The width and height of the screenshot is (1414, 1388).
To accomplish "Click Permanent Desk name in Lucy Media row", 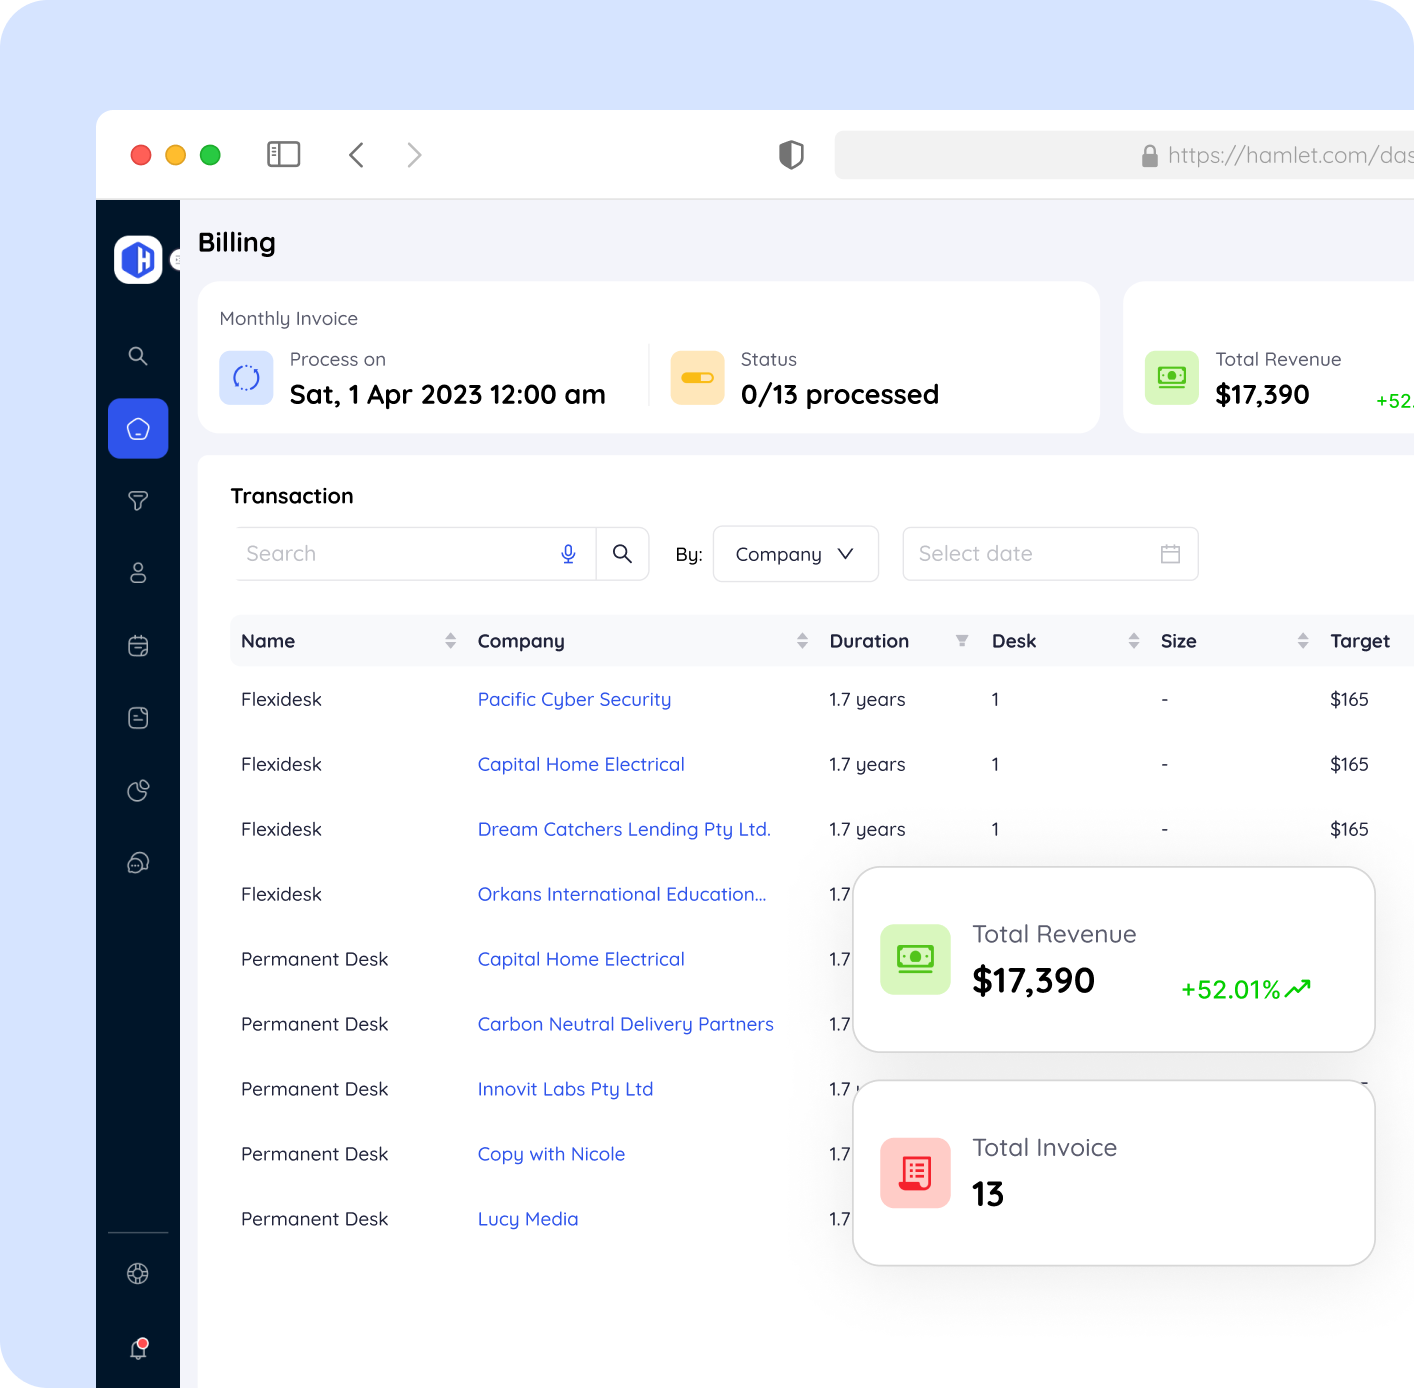I will pyautogui.click(x=314, y=1219).
